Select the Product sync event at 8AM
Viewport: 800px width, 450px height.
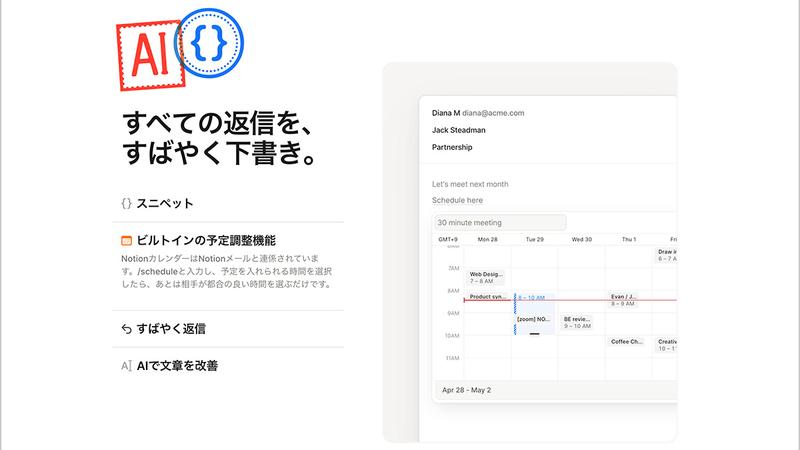[x=487, y=296]
